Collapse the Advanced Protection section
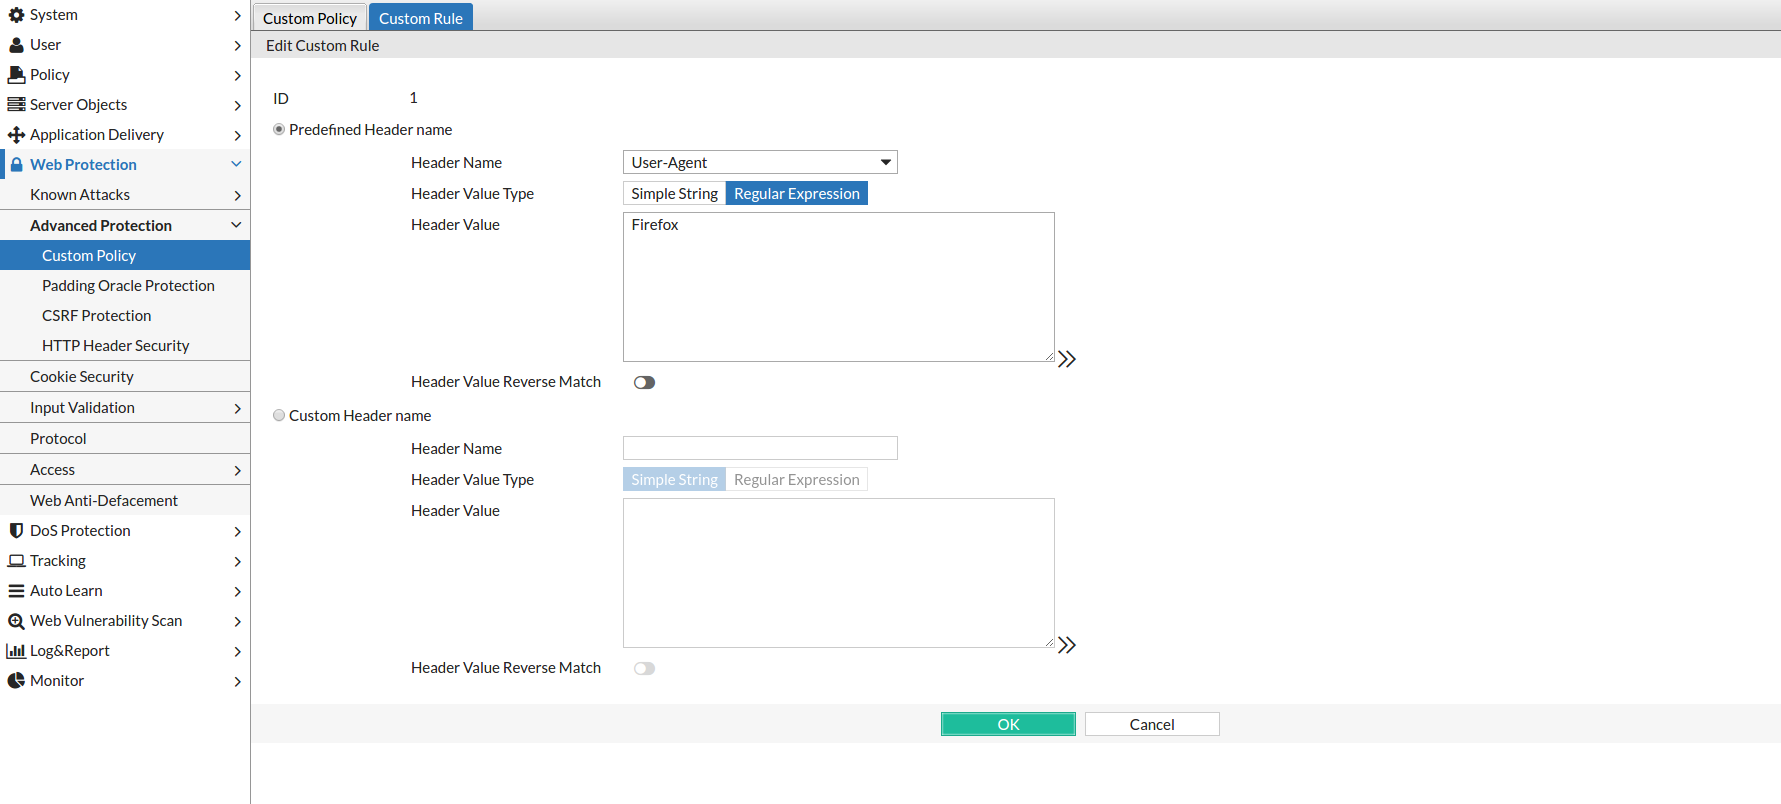 tap(236, 226)
